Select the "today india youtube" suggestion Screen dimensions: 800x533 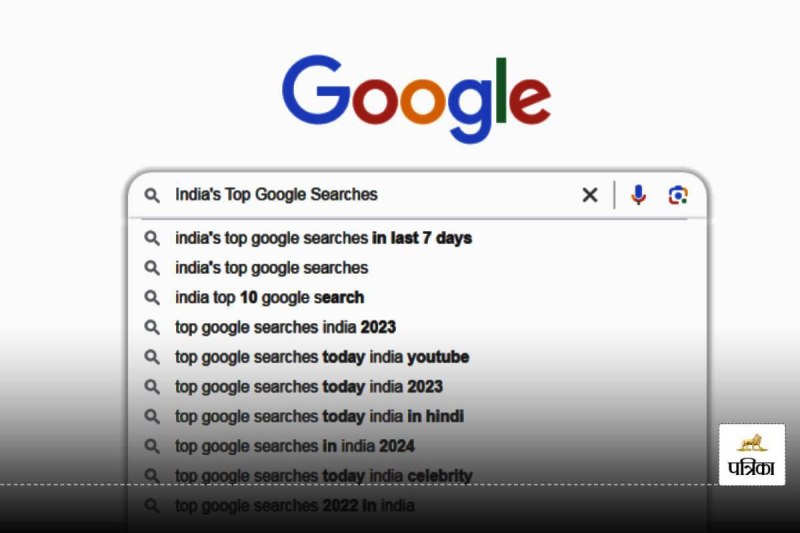coord(321,357)
